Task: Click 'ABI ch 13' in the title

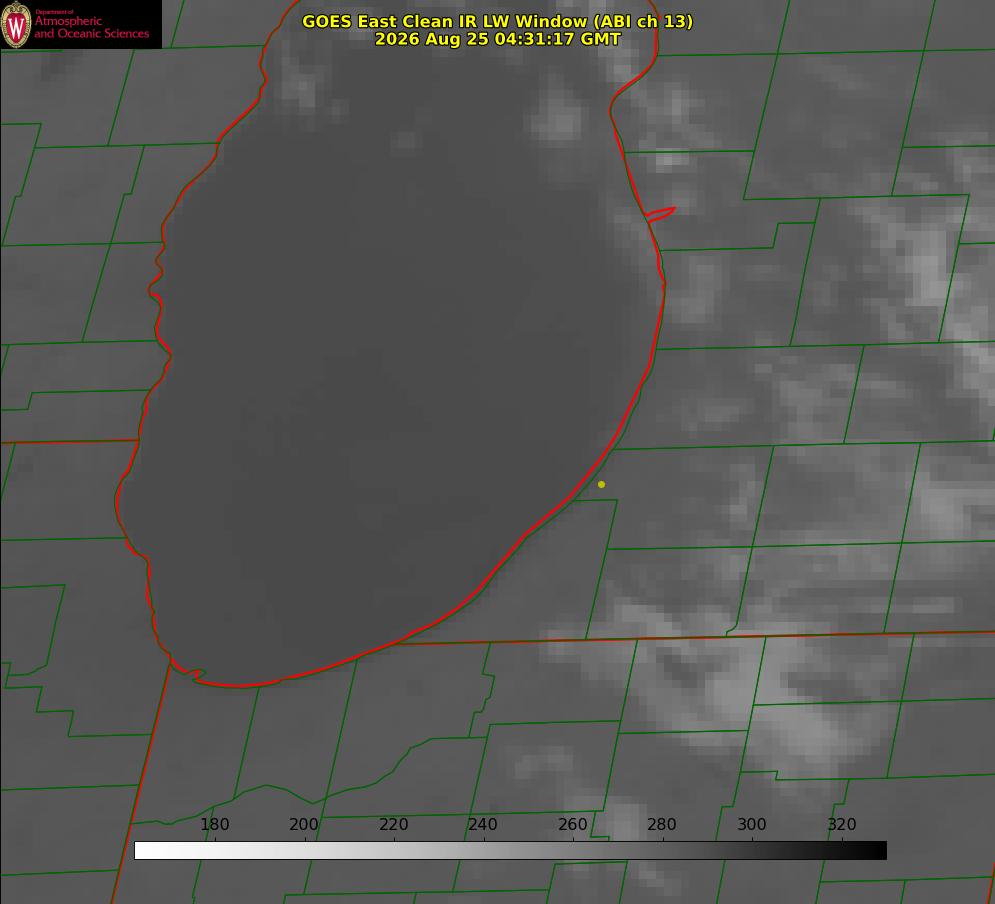Action: click(643, 21)
